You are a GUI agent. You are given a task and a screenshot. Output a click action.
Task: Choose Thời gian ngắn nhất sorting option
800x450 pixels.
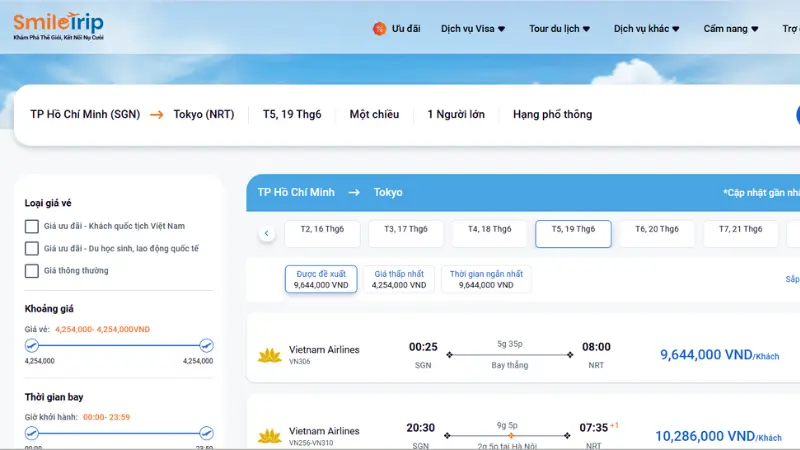pyautogui.click(x=487, y=279)
